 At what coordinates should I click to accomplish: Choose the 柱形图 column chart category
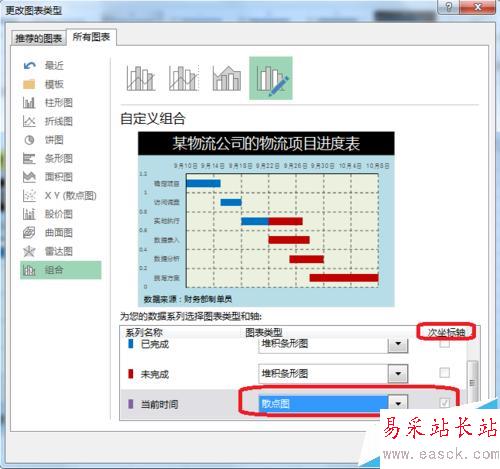click(61, 102)
